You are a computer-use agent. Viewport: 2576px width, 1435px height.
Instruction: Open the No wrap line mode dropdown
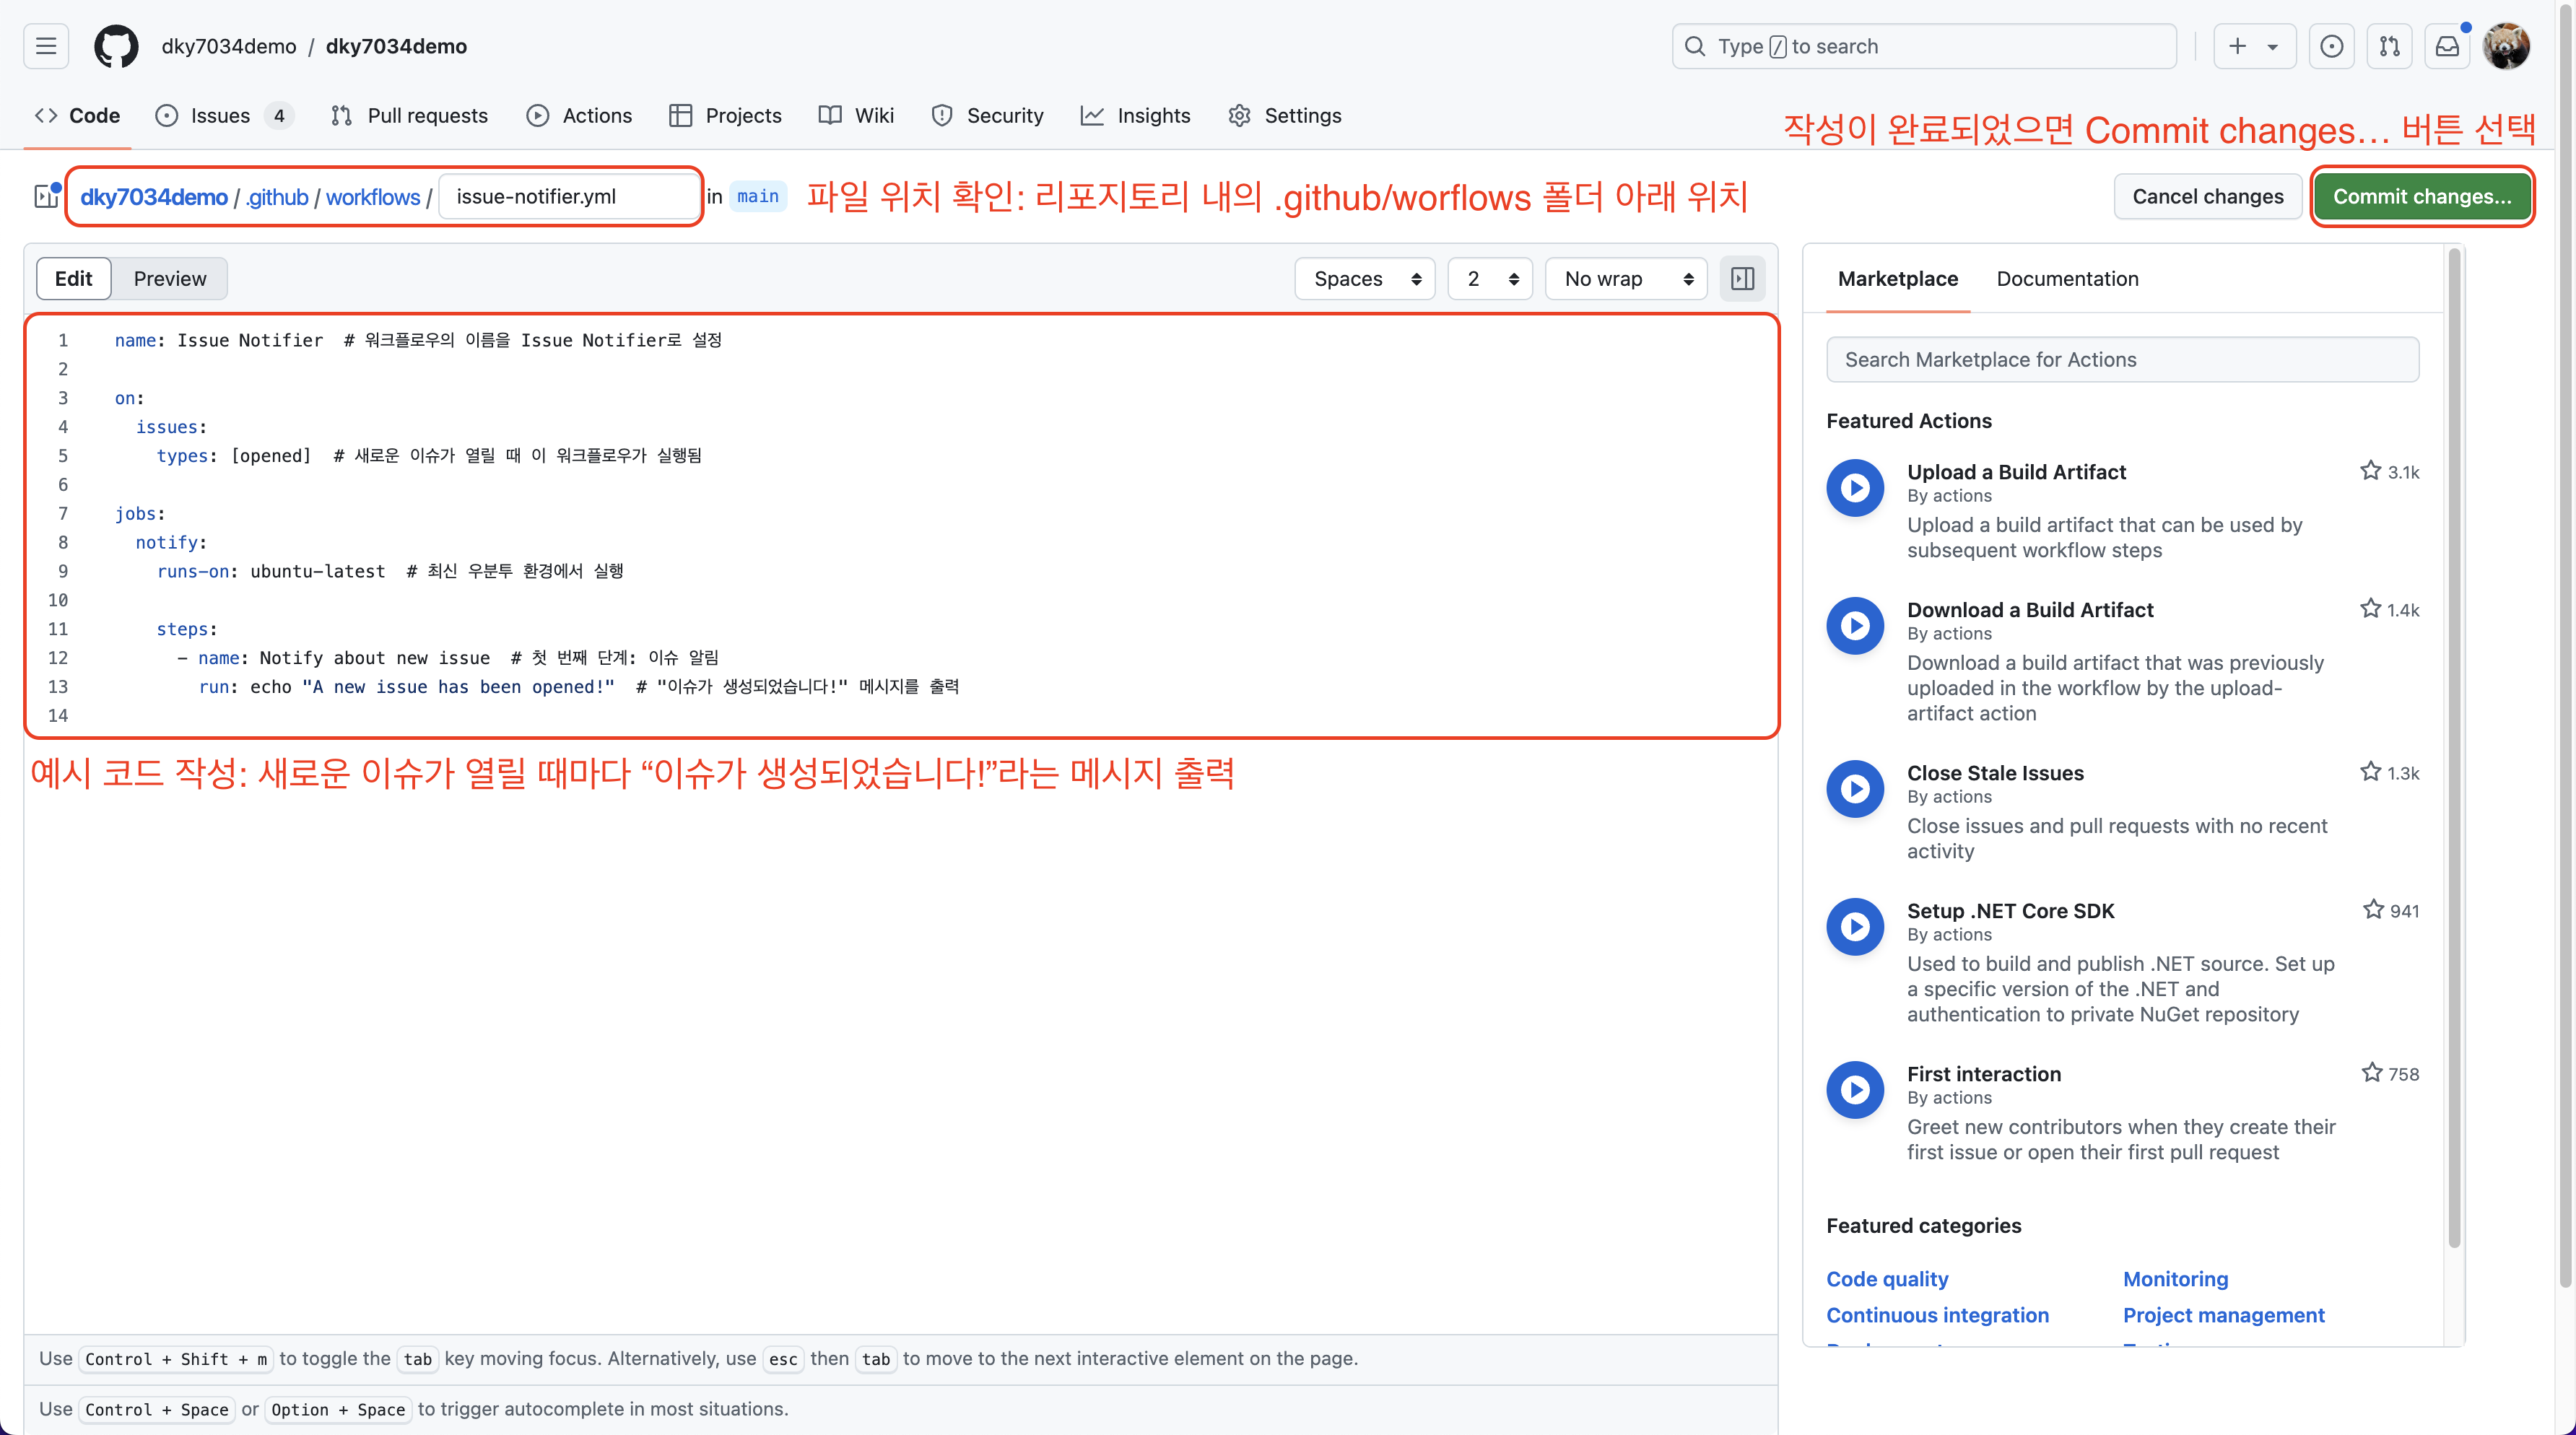coord(1626,279)
